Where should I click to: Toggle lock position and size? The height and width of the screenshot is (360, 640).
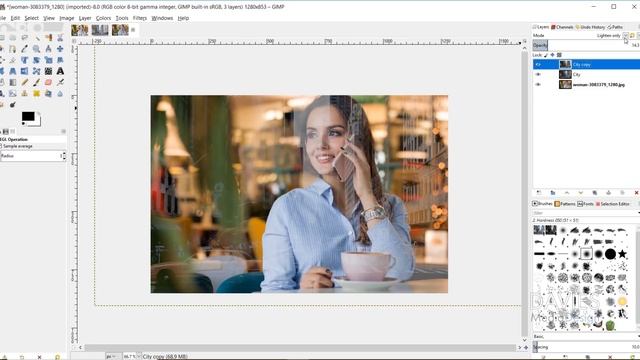pos(553,55)
